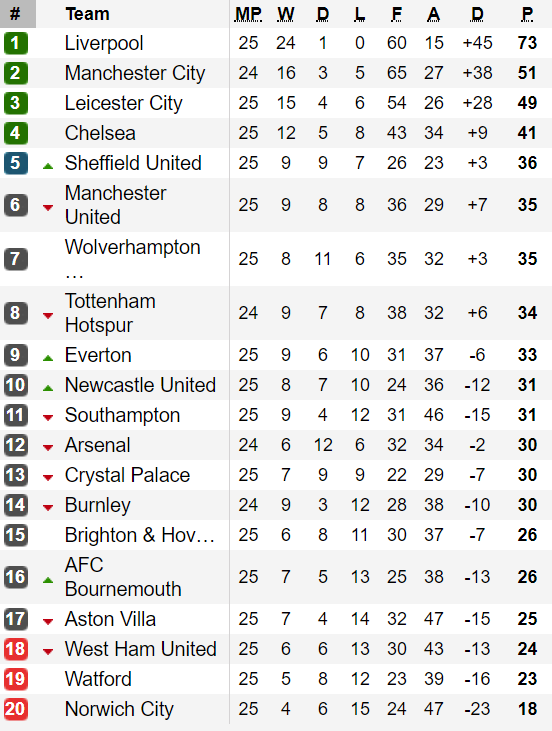The width and height of the screenshot is (552, 731).
Task: Select the Arsenal team name
Action: coord(97,445)
